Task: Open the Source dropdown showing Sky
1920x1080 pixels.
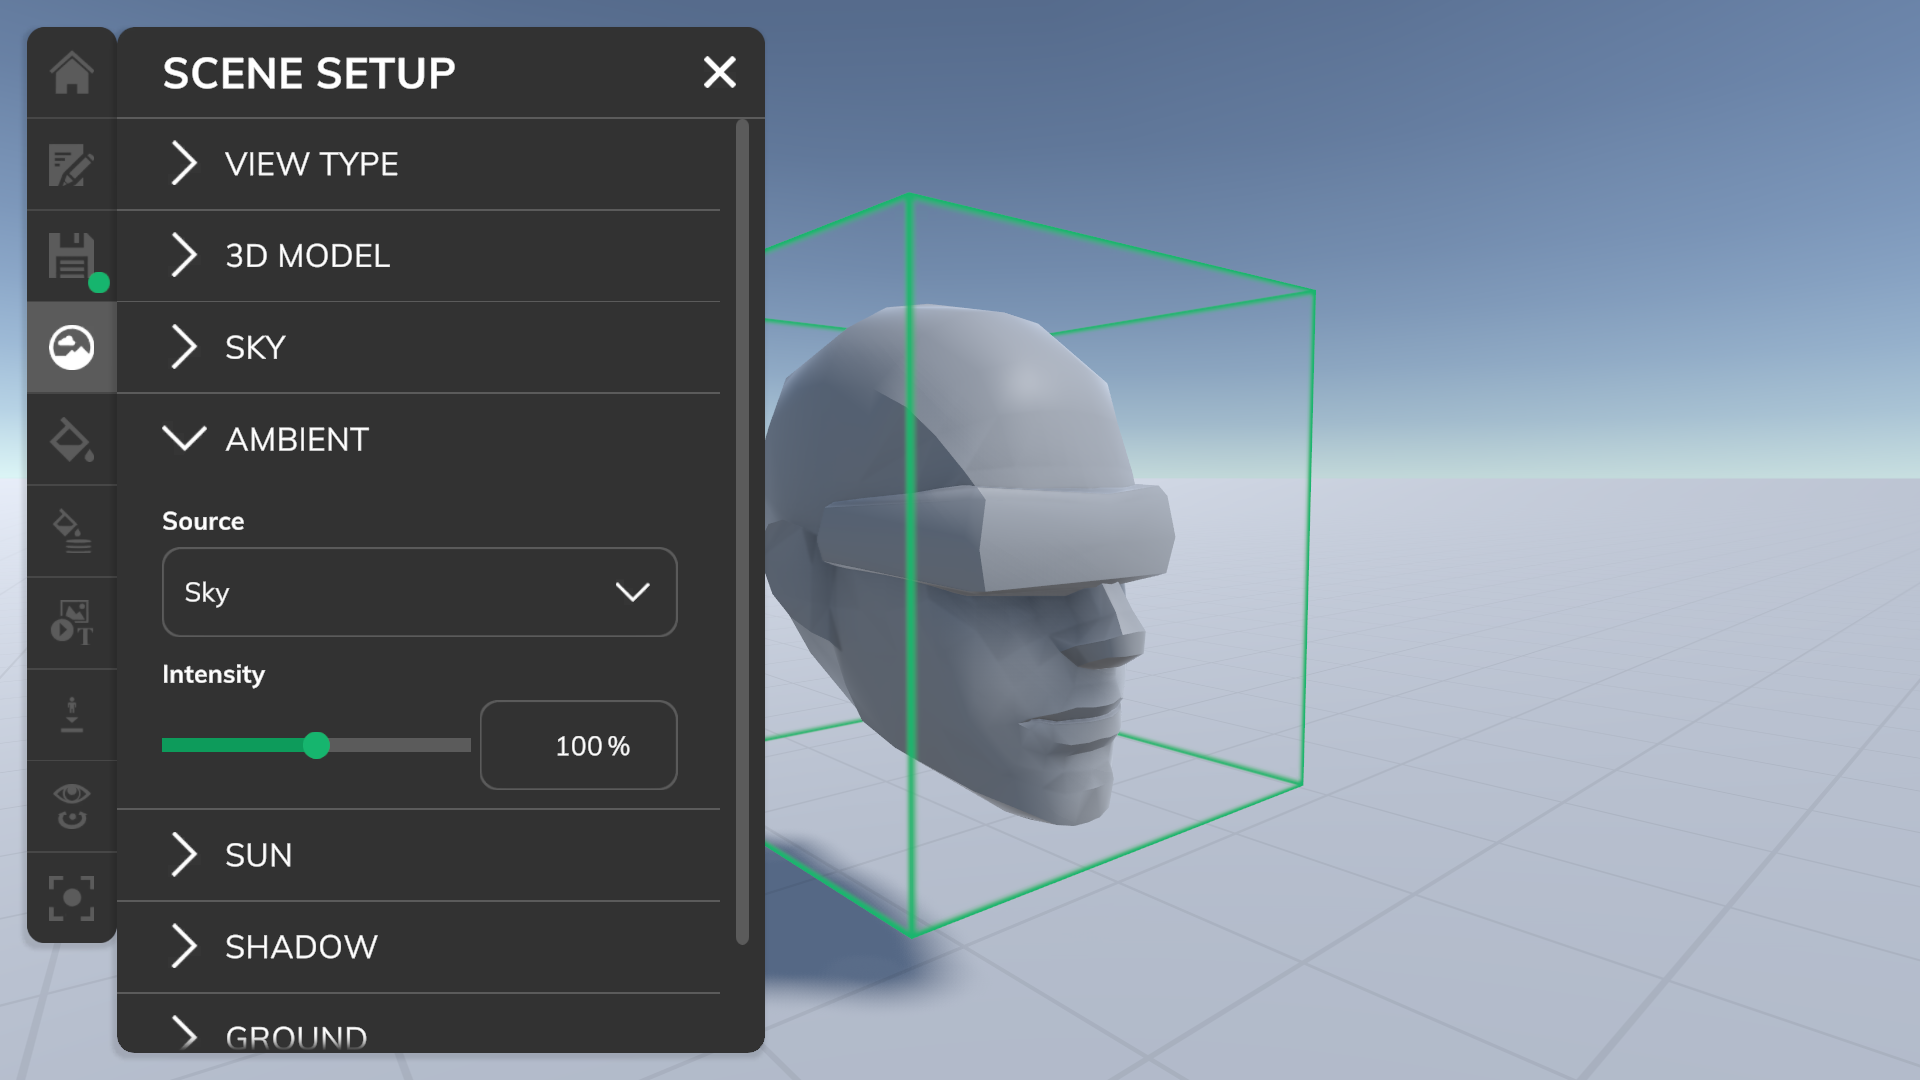Action: [x=420, y=592]
